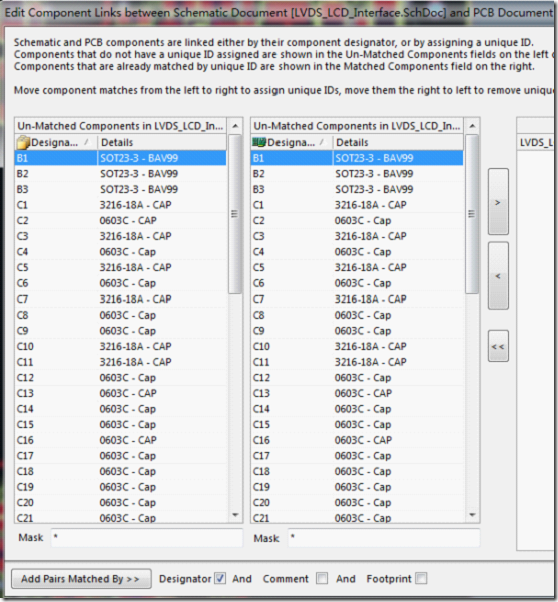The height and width of the screenshot is (602, 558).
Task: Click the Mask field under middle list
Action: [x=384, y=537]
